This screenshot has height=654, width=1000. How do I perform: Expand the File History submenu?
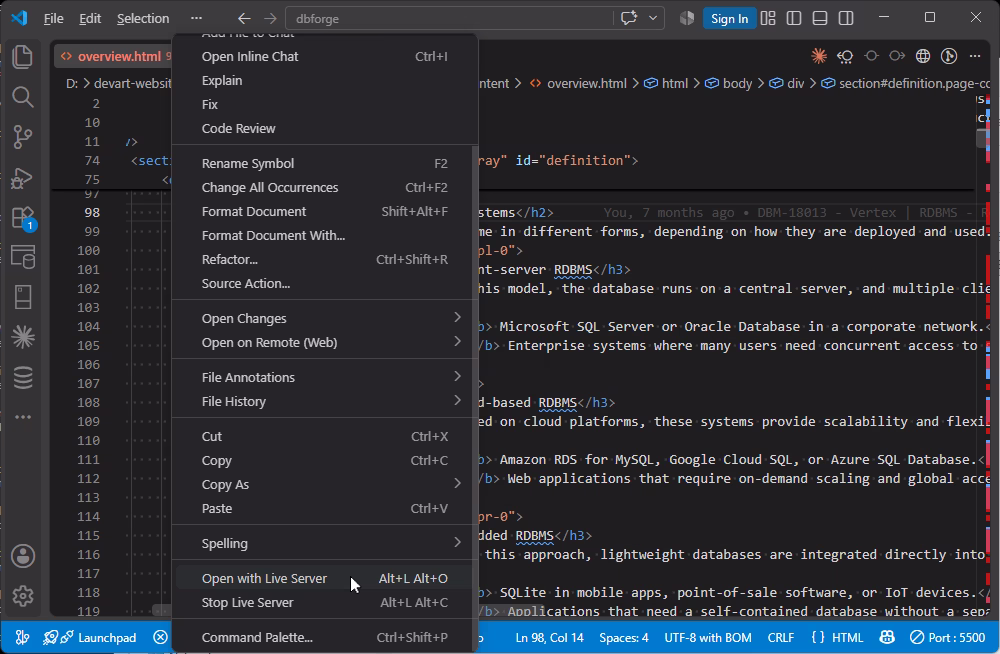pyautogui.click(x=325, y=401)
